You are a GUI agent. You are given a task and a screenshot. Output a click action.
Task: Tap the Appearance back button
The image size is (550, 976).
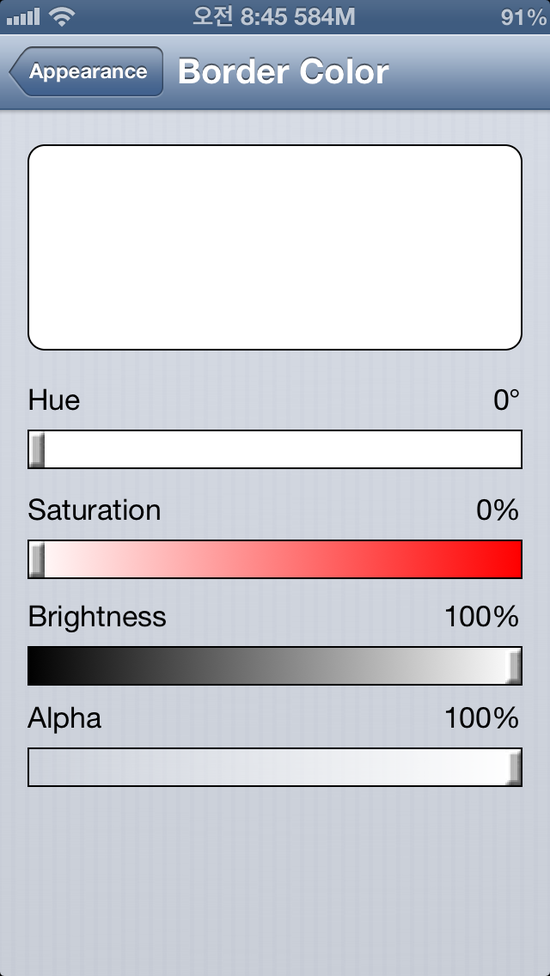[x=86, y=72]
